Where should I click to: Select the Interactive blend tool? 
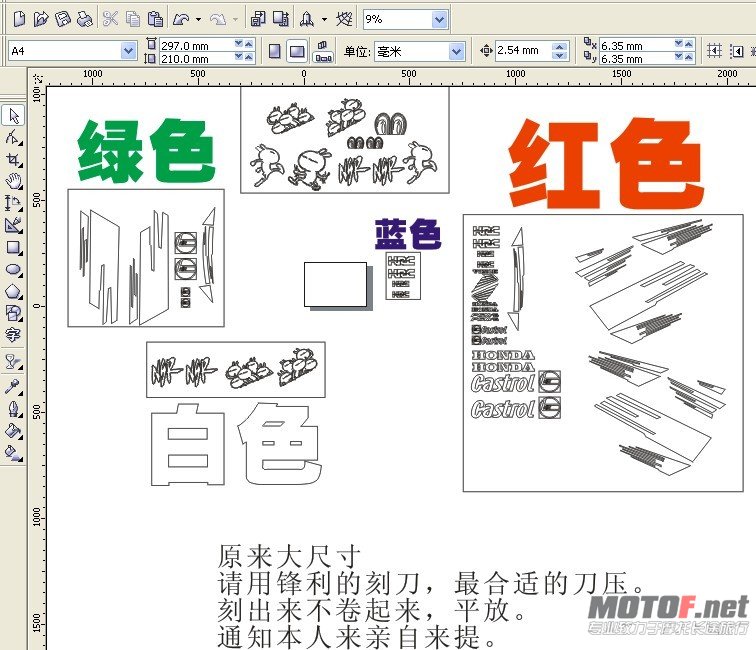pos(14,362)
